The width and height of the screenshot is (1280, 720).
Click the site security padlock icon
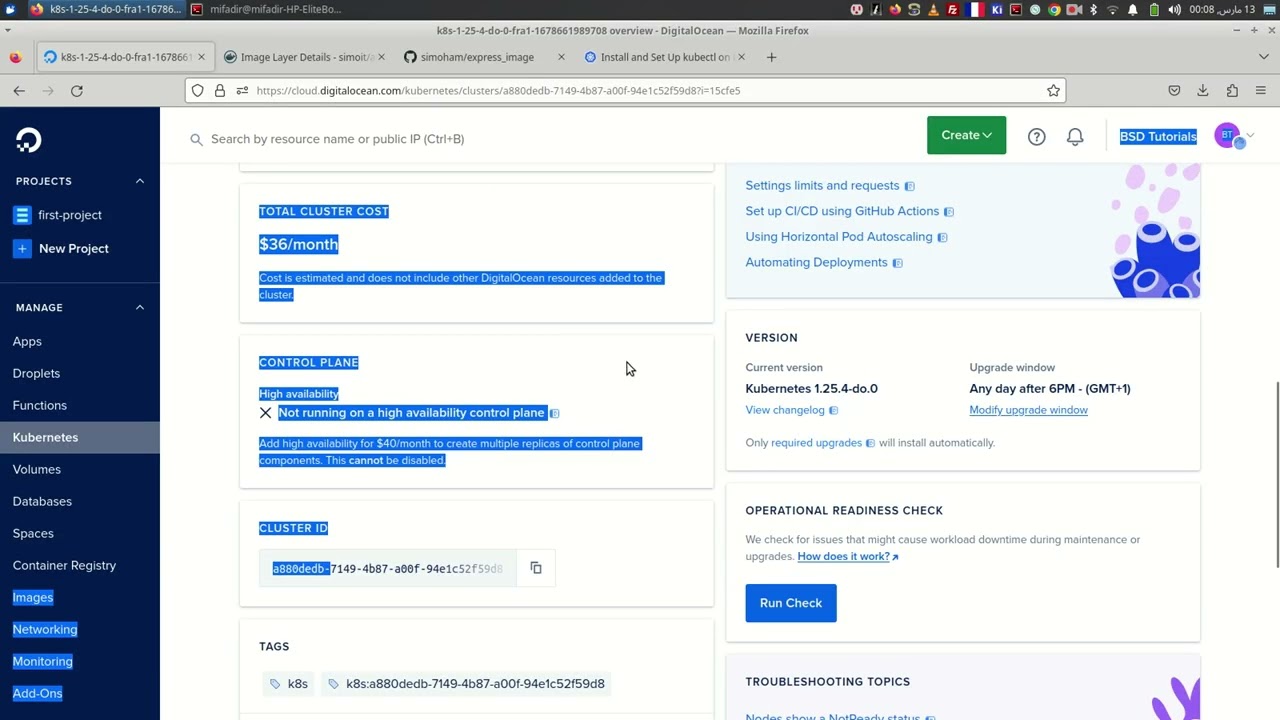click(x=220, y=90)
